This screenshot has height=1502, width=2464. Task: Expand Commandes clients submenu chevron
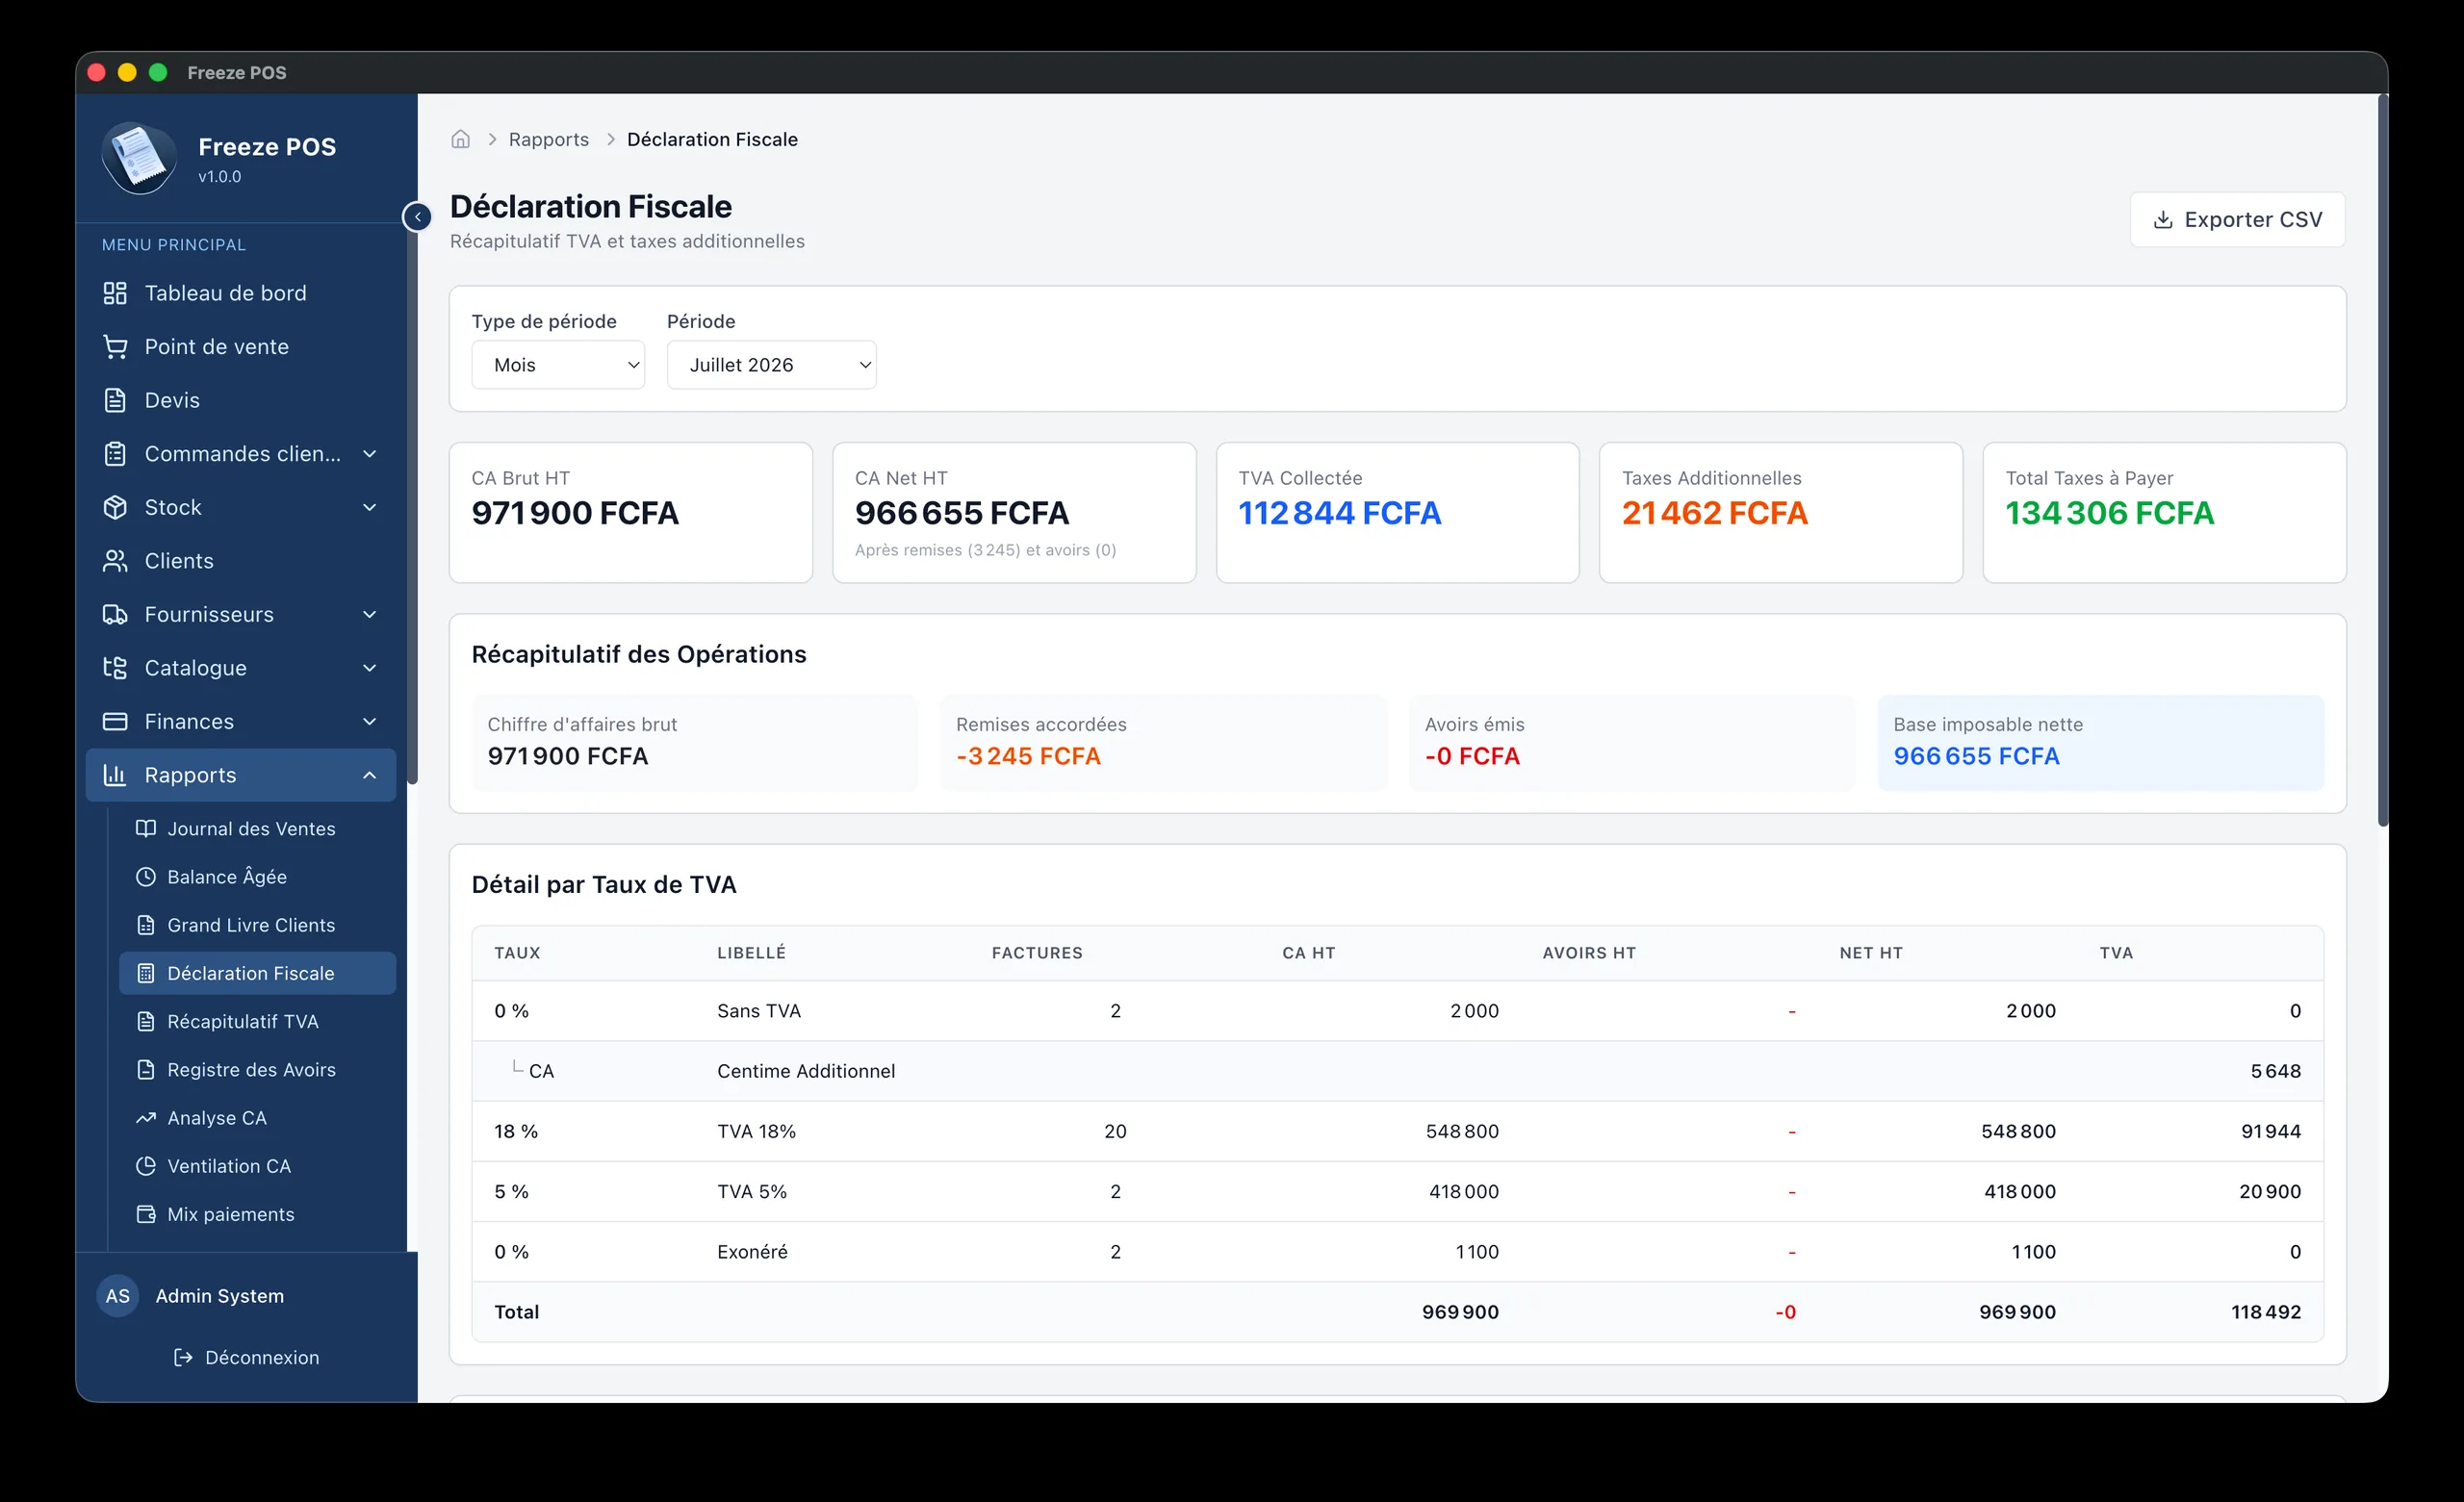click(x=369, y=454)
